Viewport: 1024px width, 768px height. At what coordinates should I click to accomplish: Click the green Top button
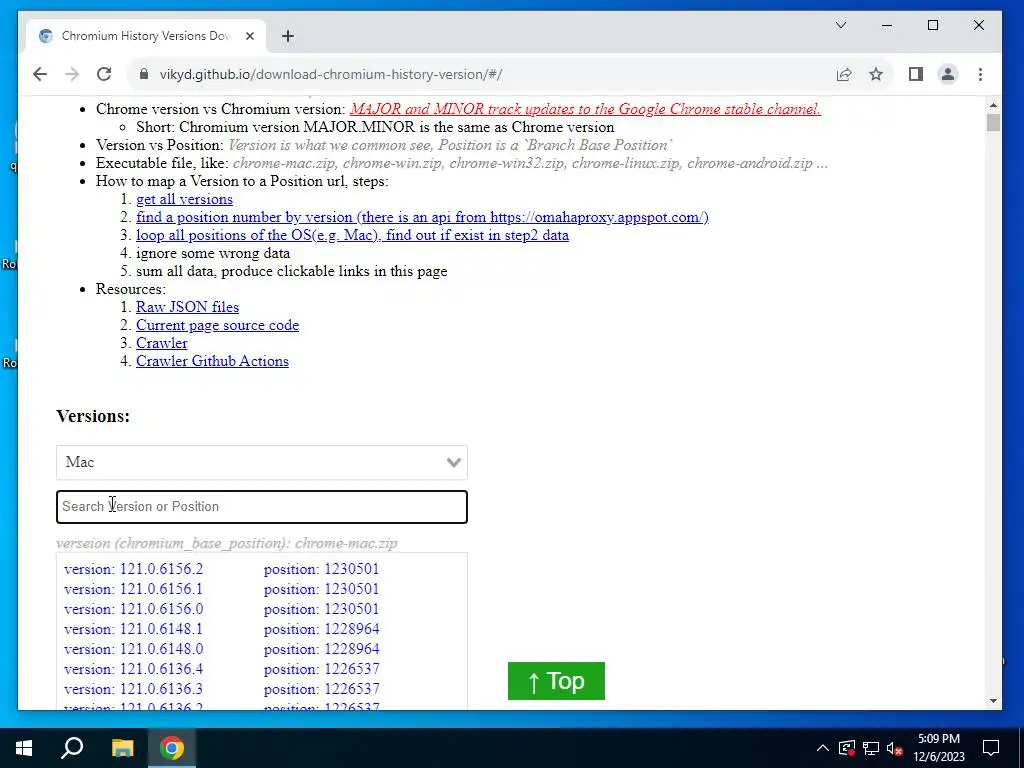(556, 681)
